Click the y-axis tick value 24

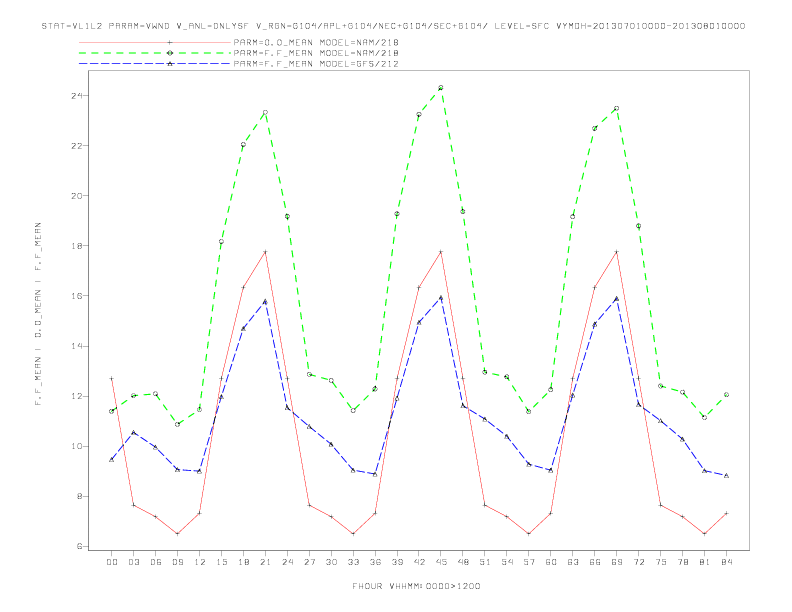click(76, 95)
